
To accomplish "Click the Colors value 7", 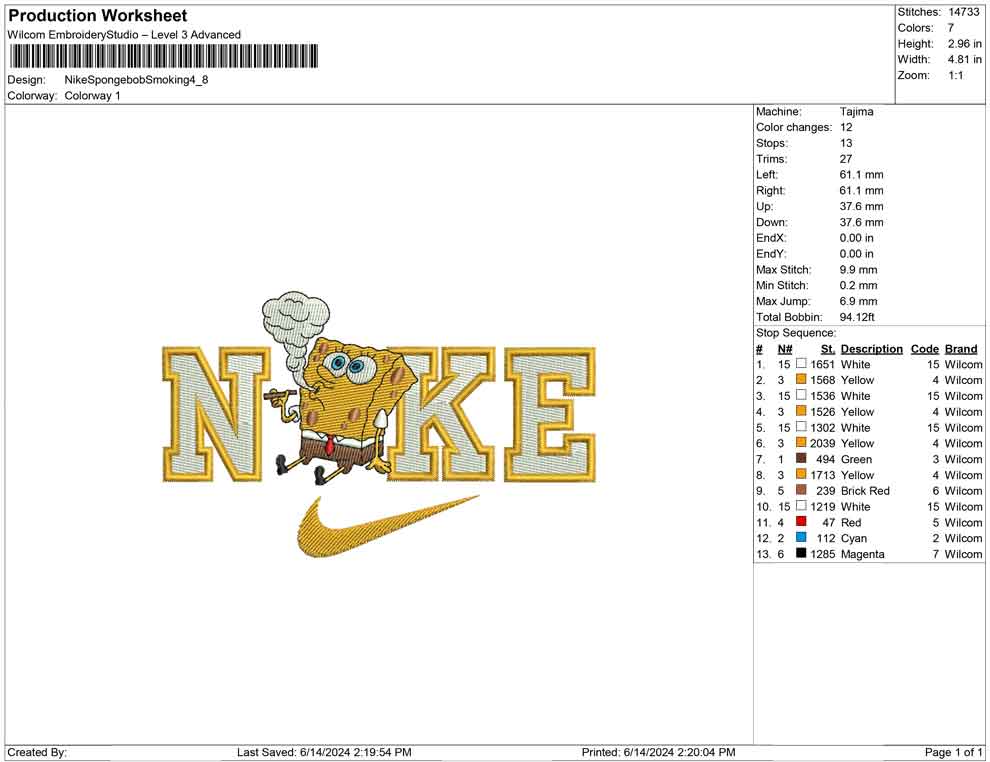I will point(950,28).
